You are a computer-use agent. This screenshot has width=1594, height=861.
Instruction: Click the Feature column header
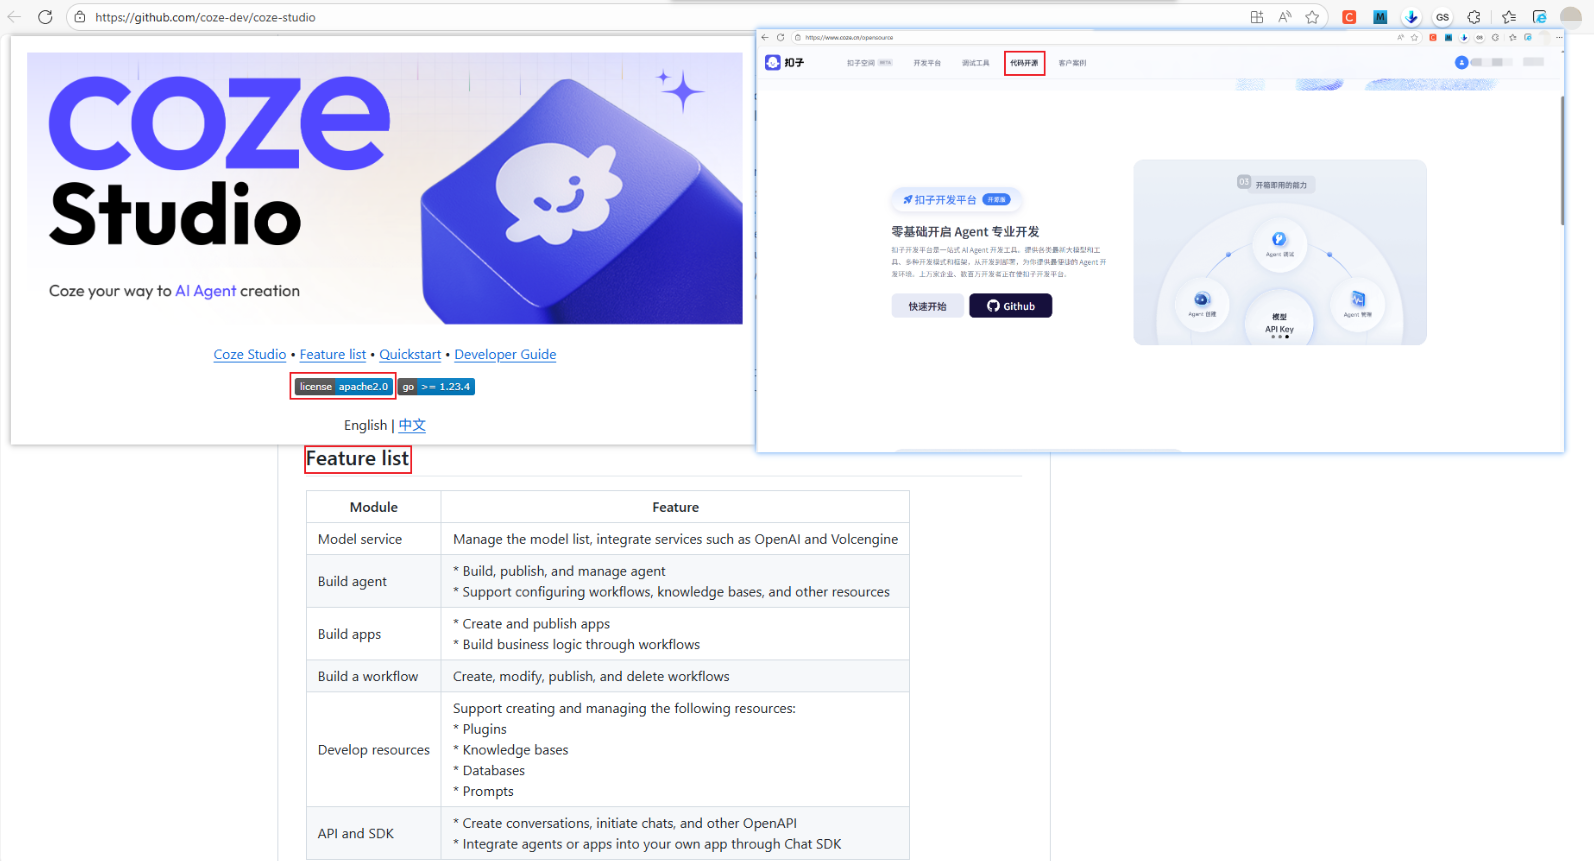pyautogui.click(x=675, y=507)
